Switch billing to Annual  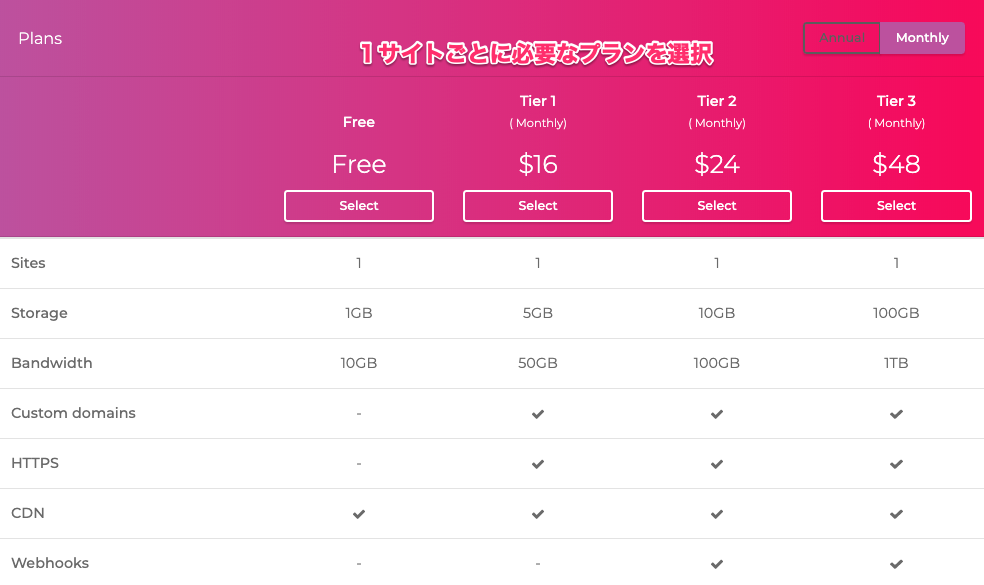(x=842, y=38)
